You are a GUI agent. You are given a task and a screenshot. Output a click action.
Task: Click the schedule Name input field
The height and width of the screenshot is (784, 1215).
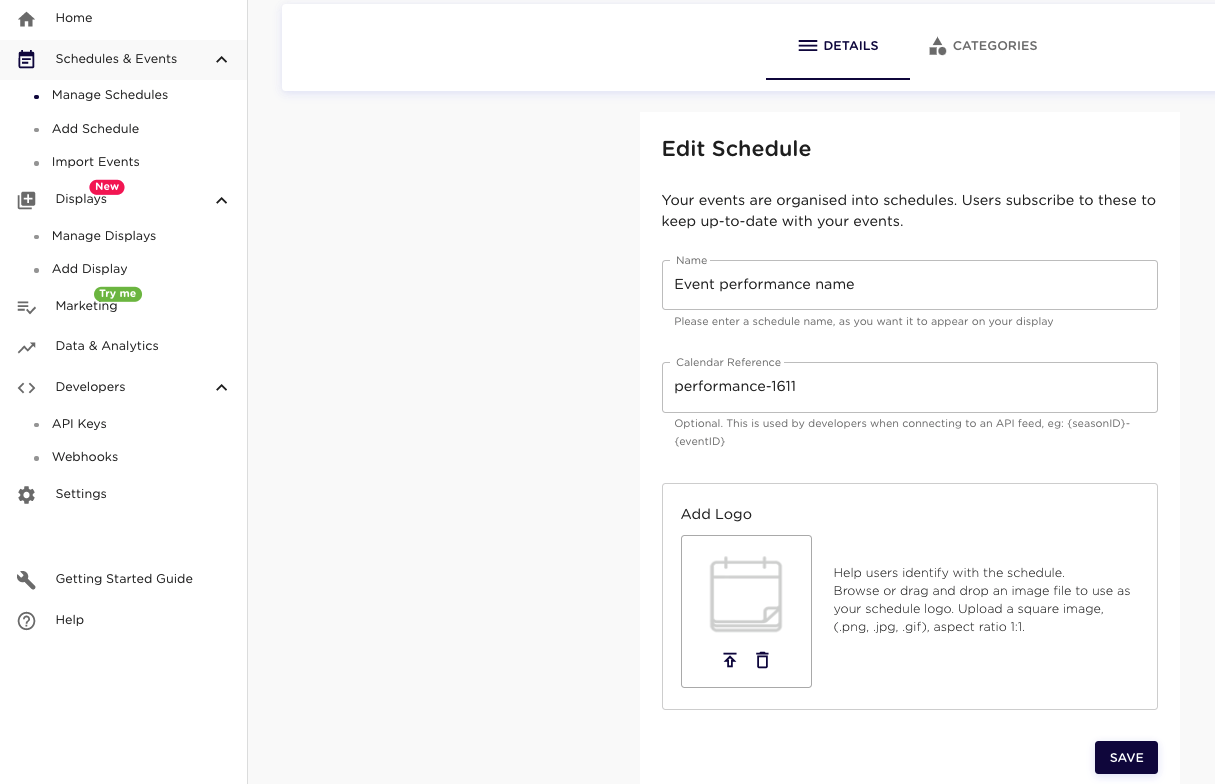909,285
